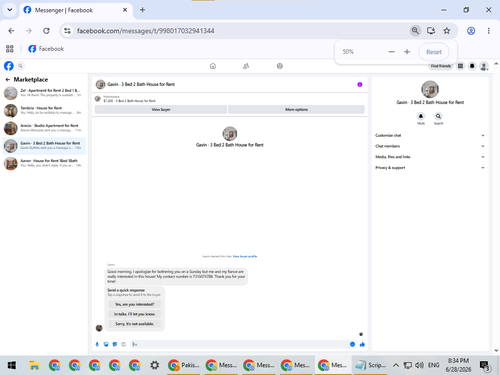Open Arecio Studio Apartment for Rent conversation

[44, 128]
